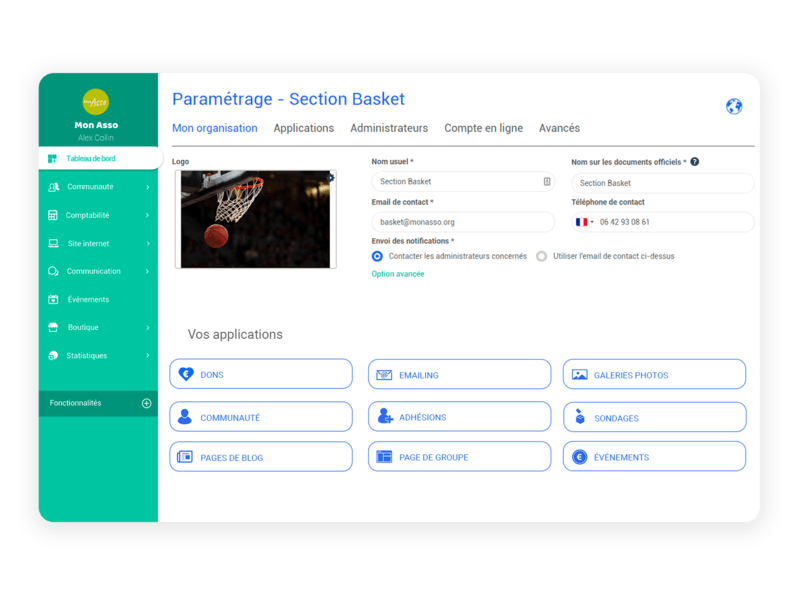Viewport: 800px width, 598px height.
Task: Open the French flag country code dropdown
Action: [585, 222]
